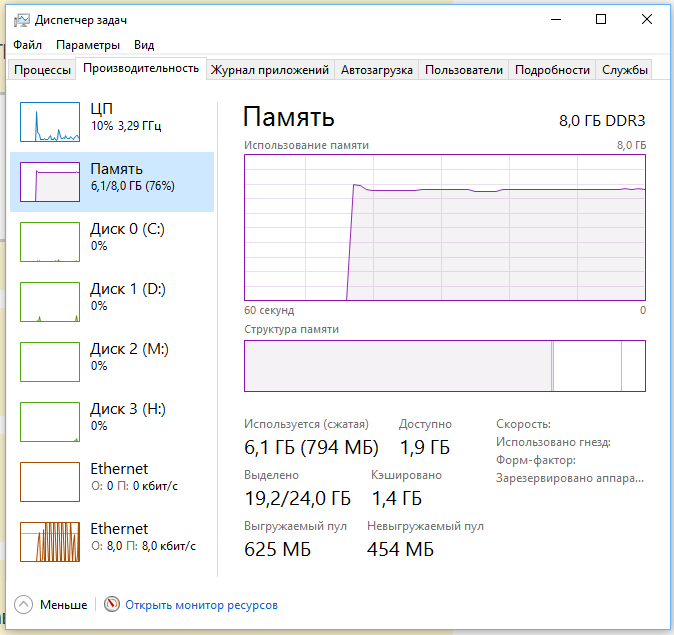The width and height of the screenshot is (674, 635).
Task: Select the idle Ethernet adapter graph
Action: [x=50, y=482]
